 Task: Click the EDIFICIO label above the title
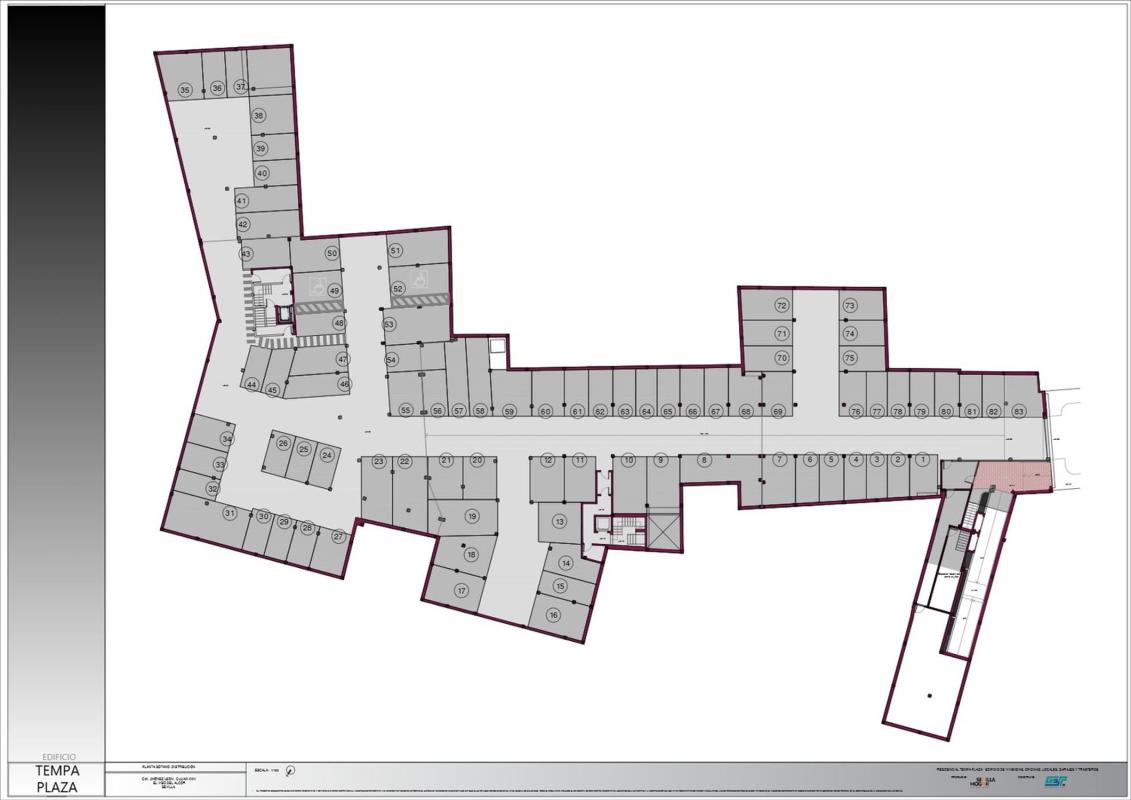[58, 757]
